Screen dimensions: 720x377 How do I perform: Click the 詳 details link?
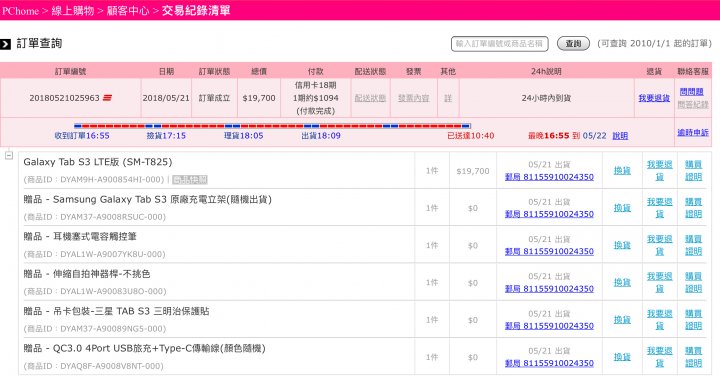448,98
